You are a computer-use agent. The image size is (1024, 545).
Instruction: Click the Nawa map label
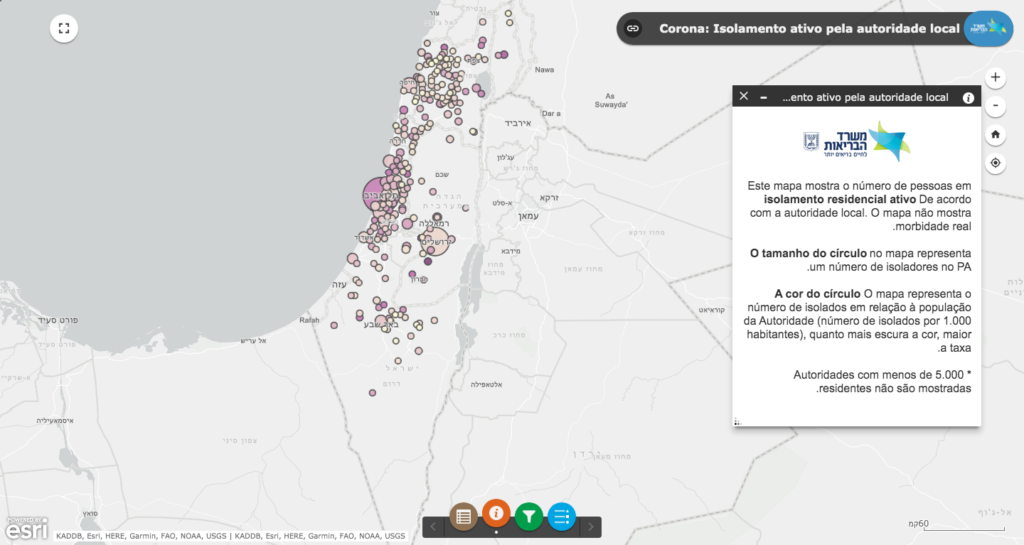pos(544,70)
